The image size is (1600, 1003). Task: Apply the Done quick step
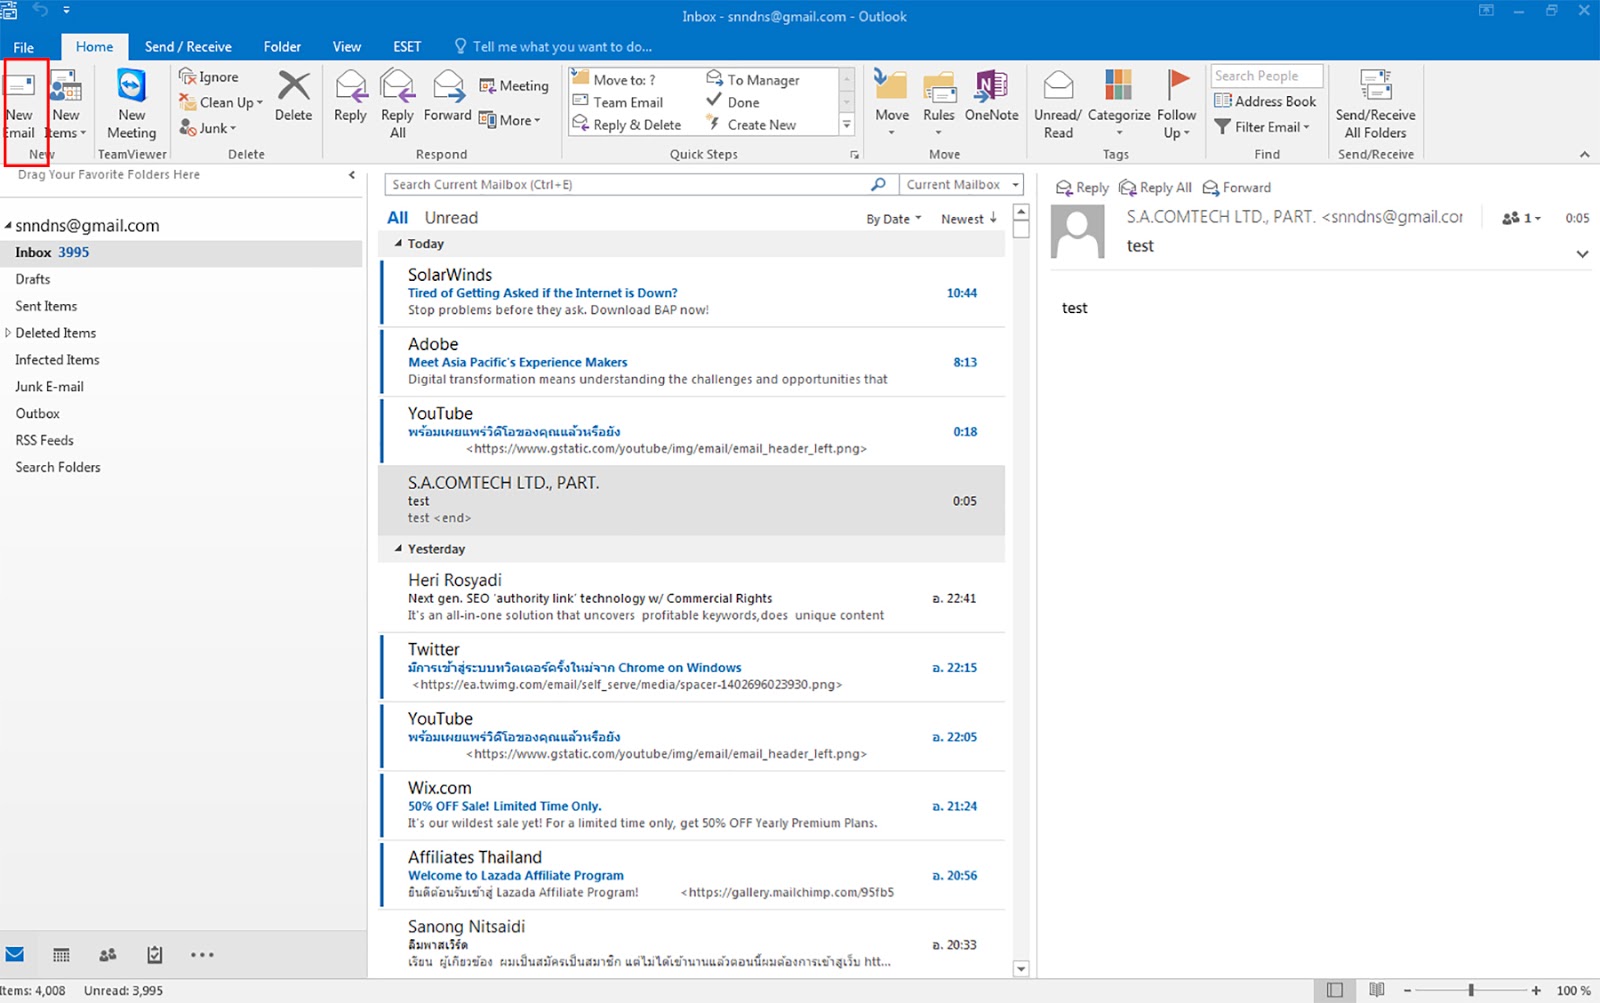point(733,102)
